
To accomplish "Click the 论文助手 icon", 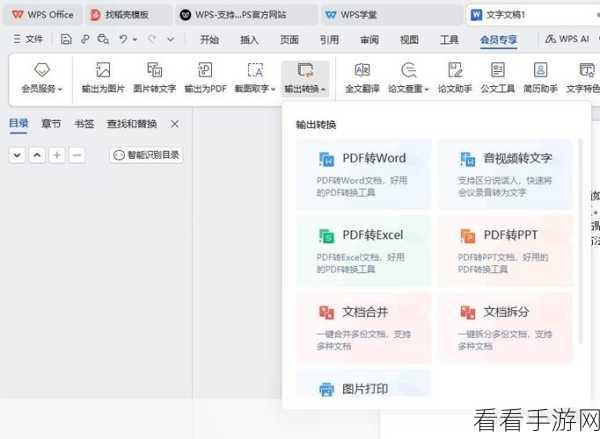I will click(455, 70).
